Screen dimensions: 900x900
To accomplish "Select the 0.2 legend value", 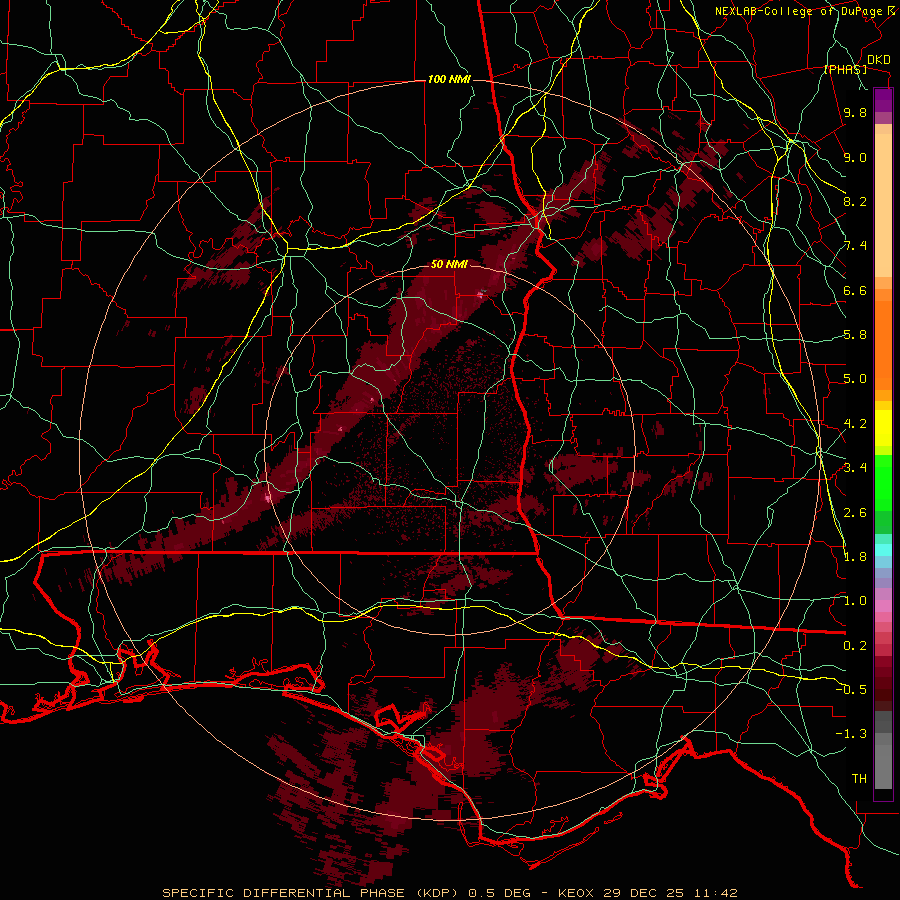I will (x=855, y=645).
